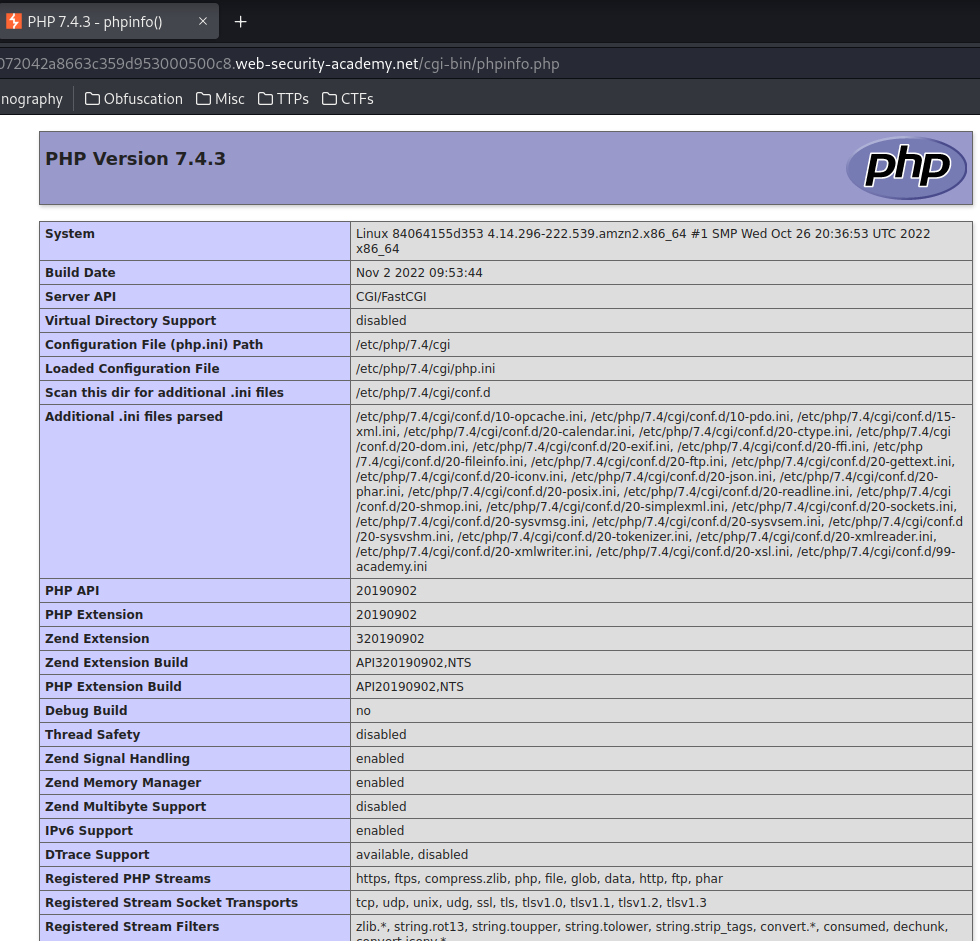The height and width of the screenshot is (941, 980).
Task: Close the PHP 7.4.3 phpinfo() tab
Action: click(x=202, y=21)
